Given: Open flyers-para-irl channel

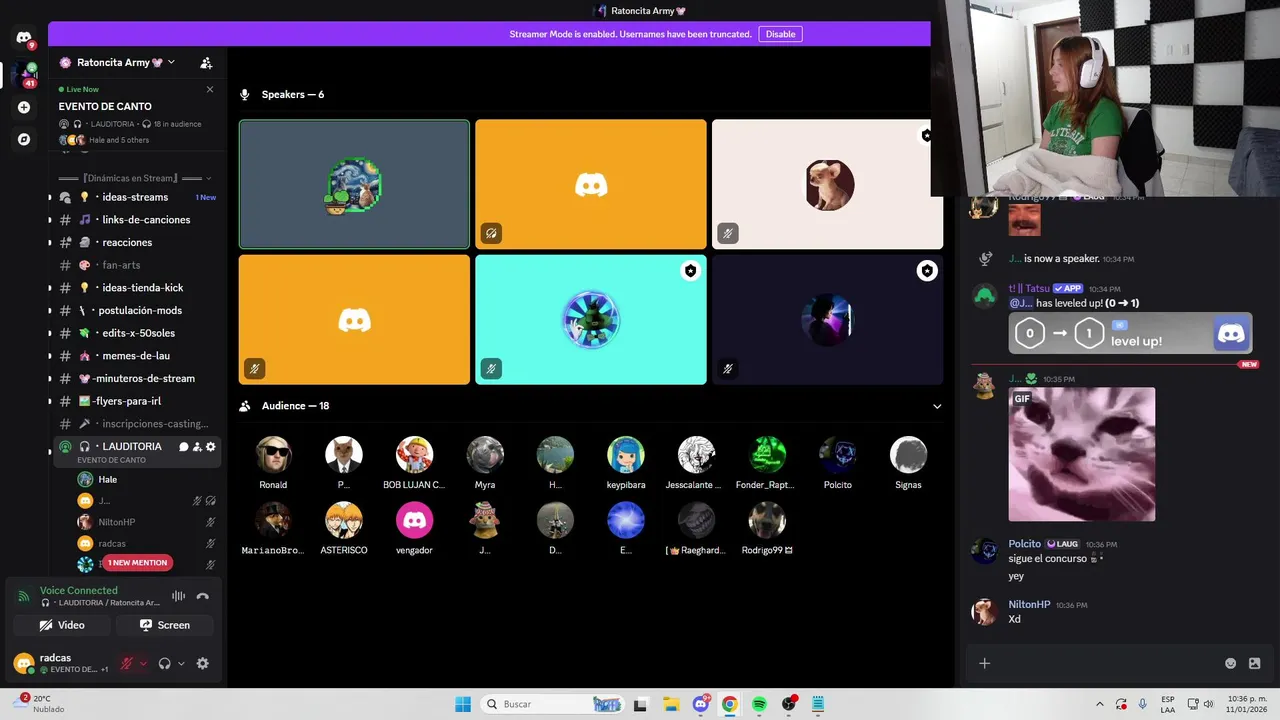Looking at the screenshot, I should (135, 401).
